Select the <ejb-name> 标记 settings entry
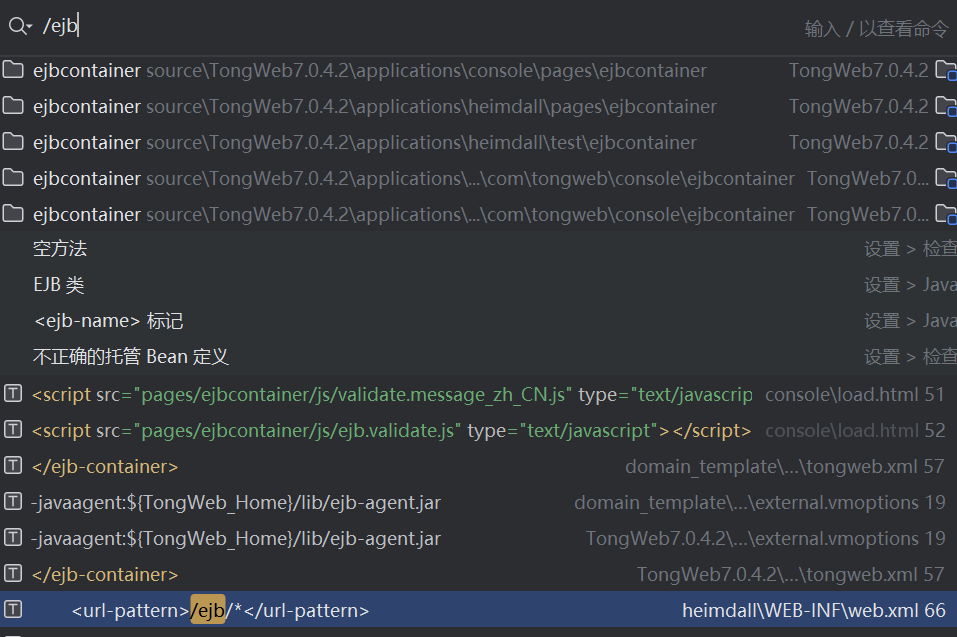The image size is (957, 637). (108, 321)
